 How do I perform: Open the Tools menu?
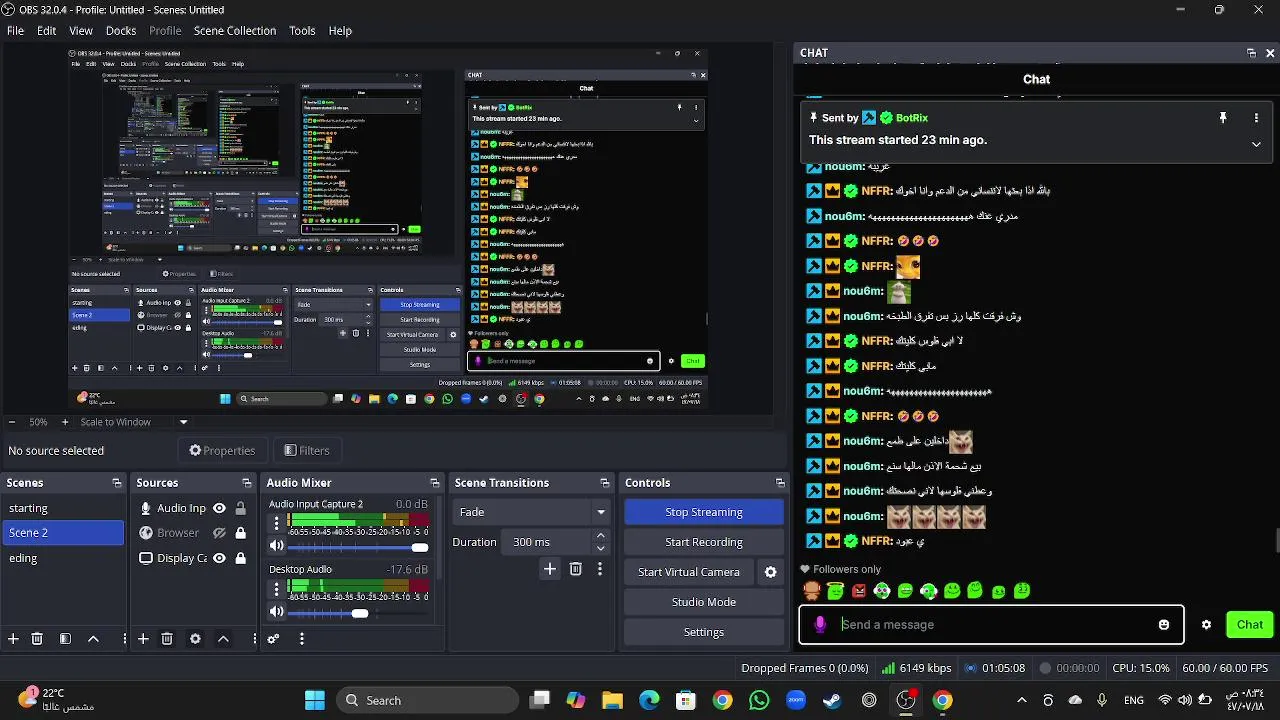(302, 31)
